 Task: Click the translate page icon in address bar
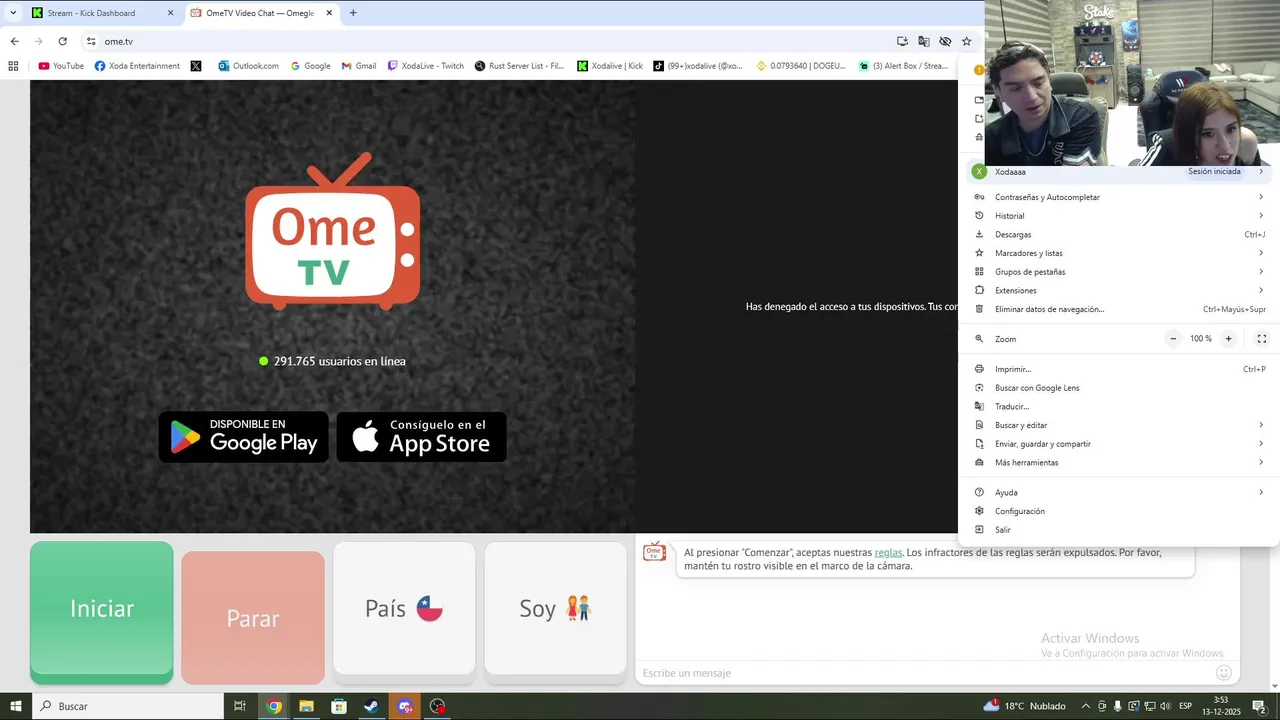[x=923, y=41]
